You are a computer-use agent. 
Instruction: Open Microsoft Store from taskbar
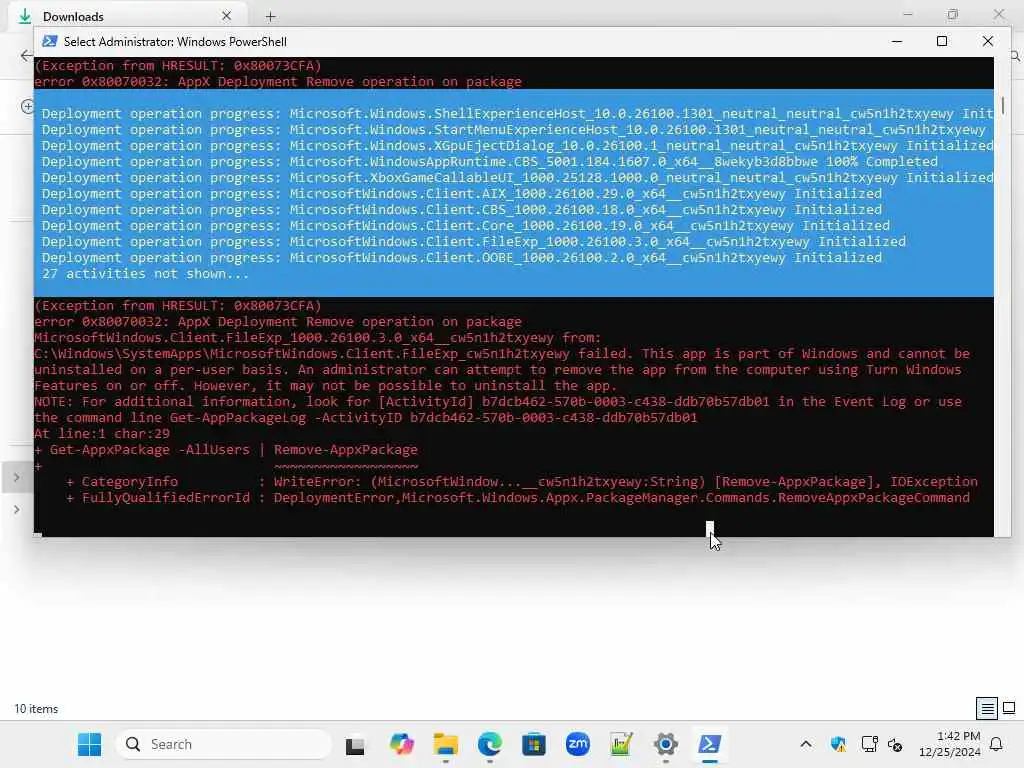534,744
